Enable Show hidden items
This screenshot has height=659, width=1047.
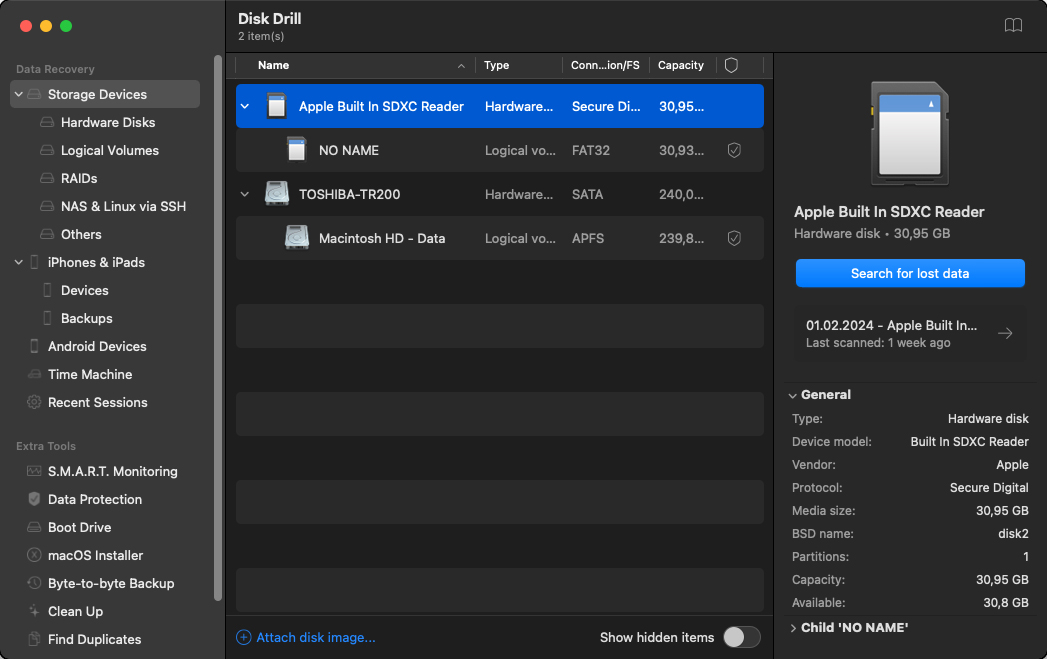point(741,635)
